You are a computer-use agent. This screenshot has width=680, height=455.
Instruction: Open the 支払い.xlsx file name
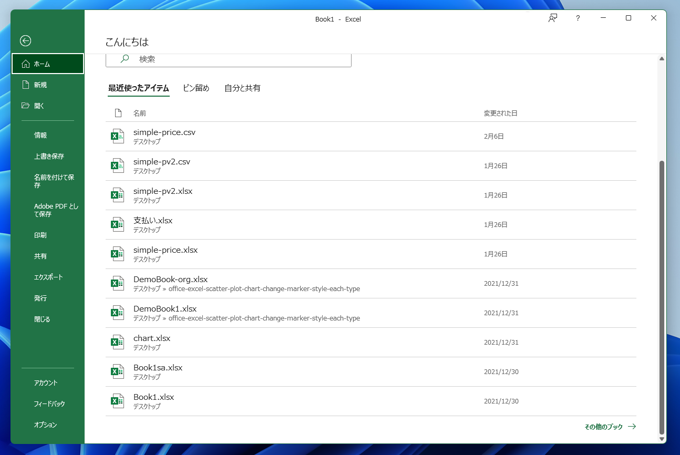point(153,220)
